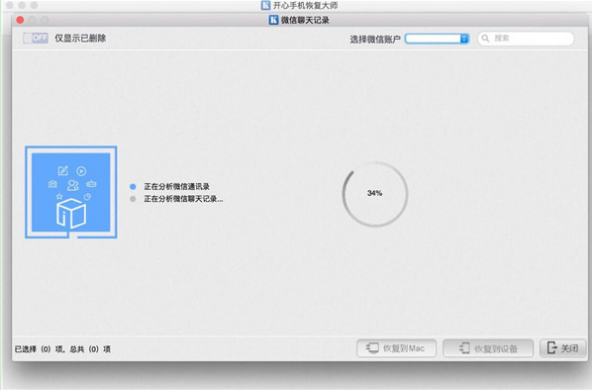Click the phone icon on 恢复到设备 button
592x390 pixels.
[x=464, y=348]
